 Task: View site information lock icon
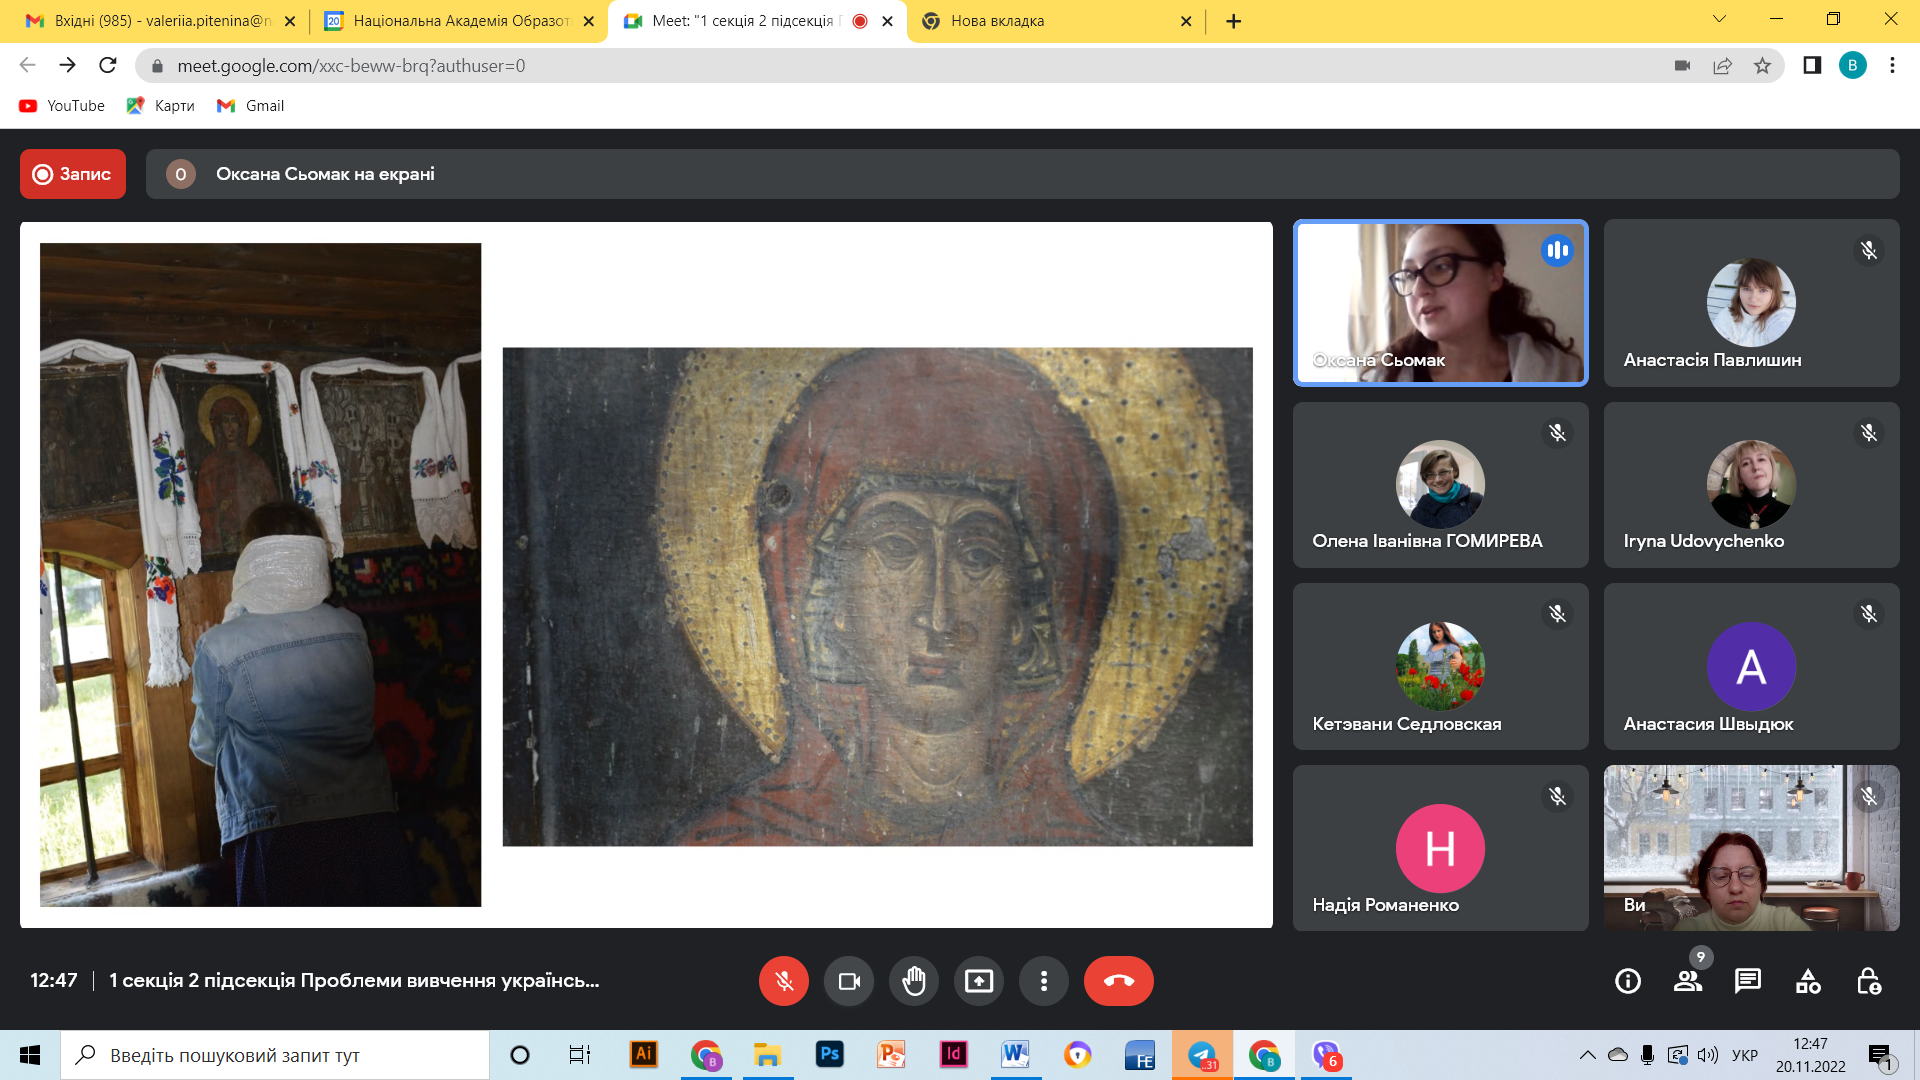157,66
